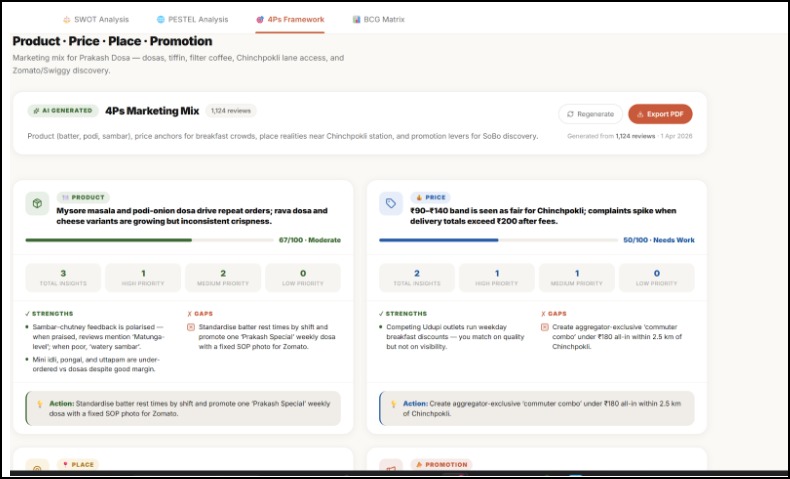This screenshot has height=479, width=790.
Task: Click the lightbulb icon in Product action box
Action: (x=40, y=404)
